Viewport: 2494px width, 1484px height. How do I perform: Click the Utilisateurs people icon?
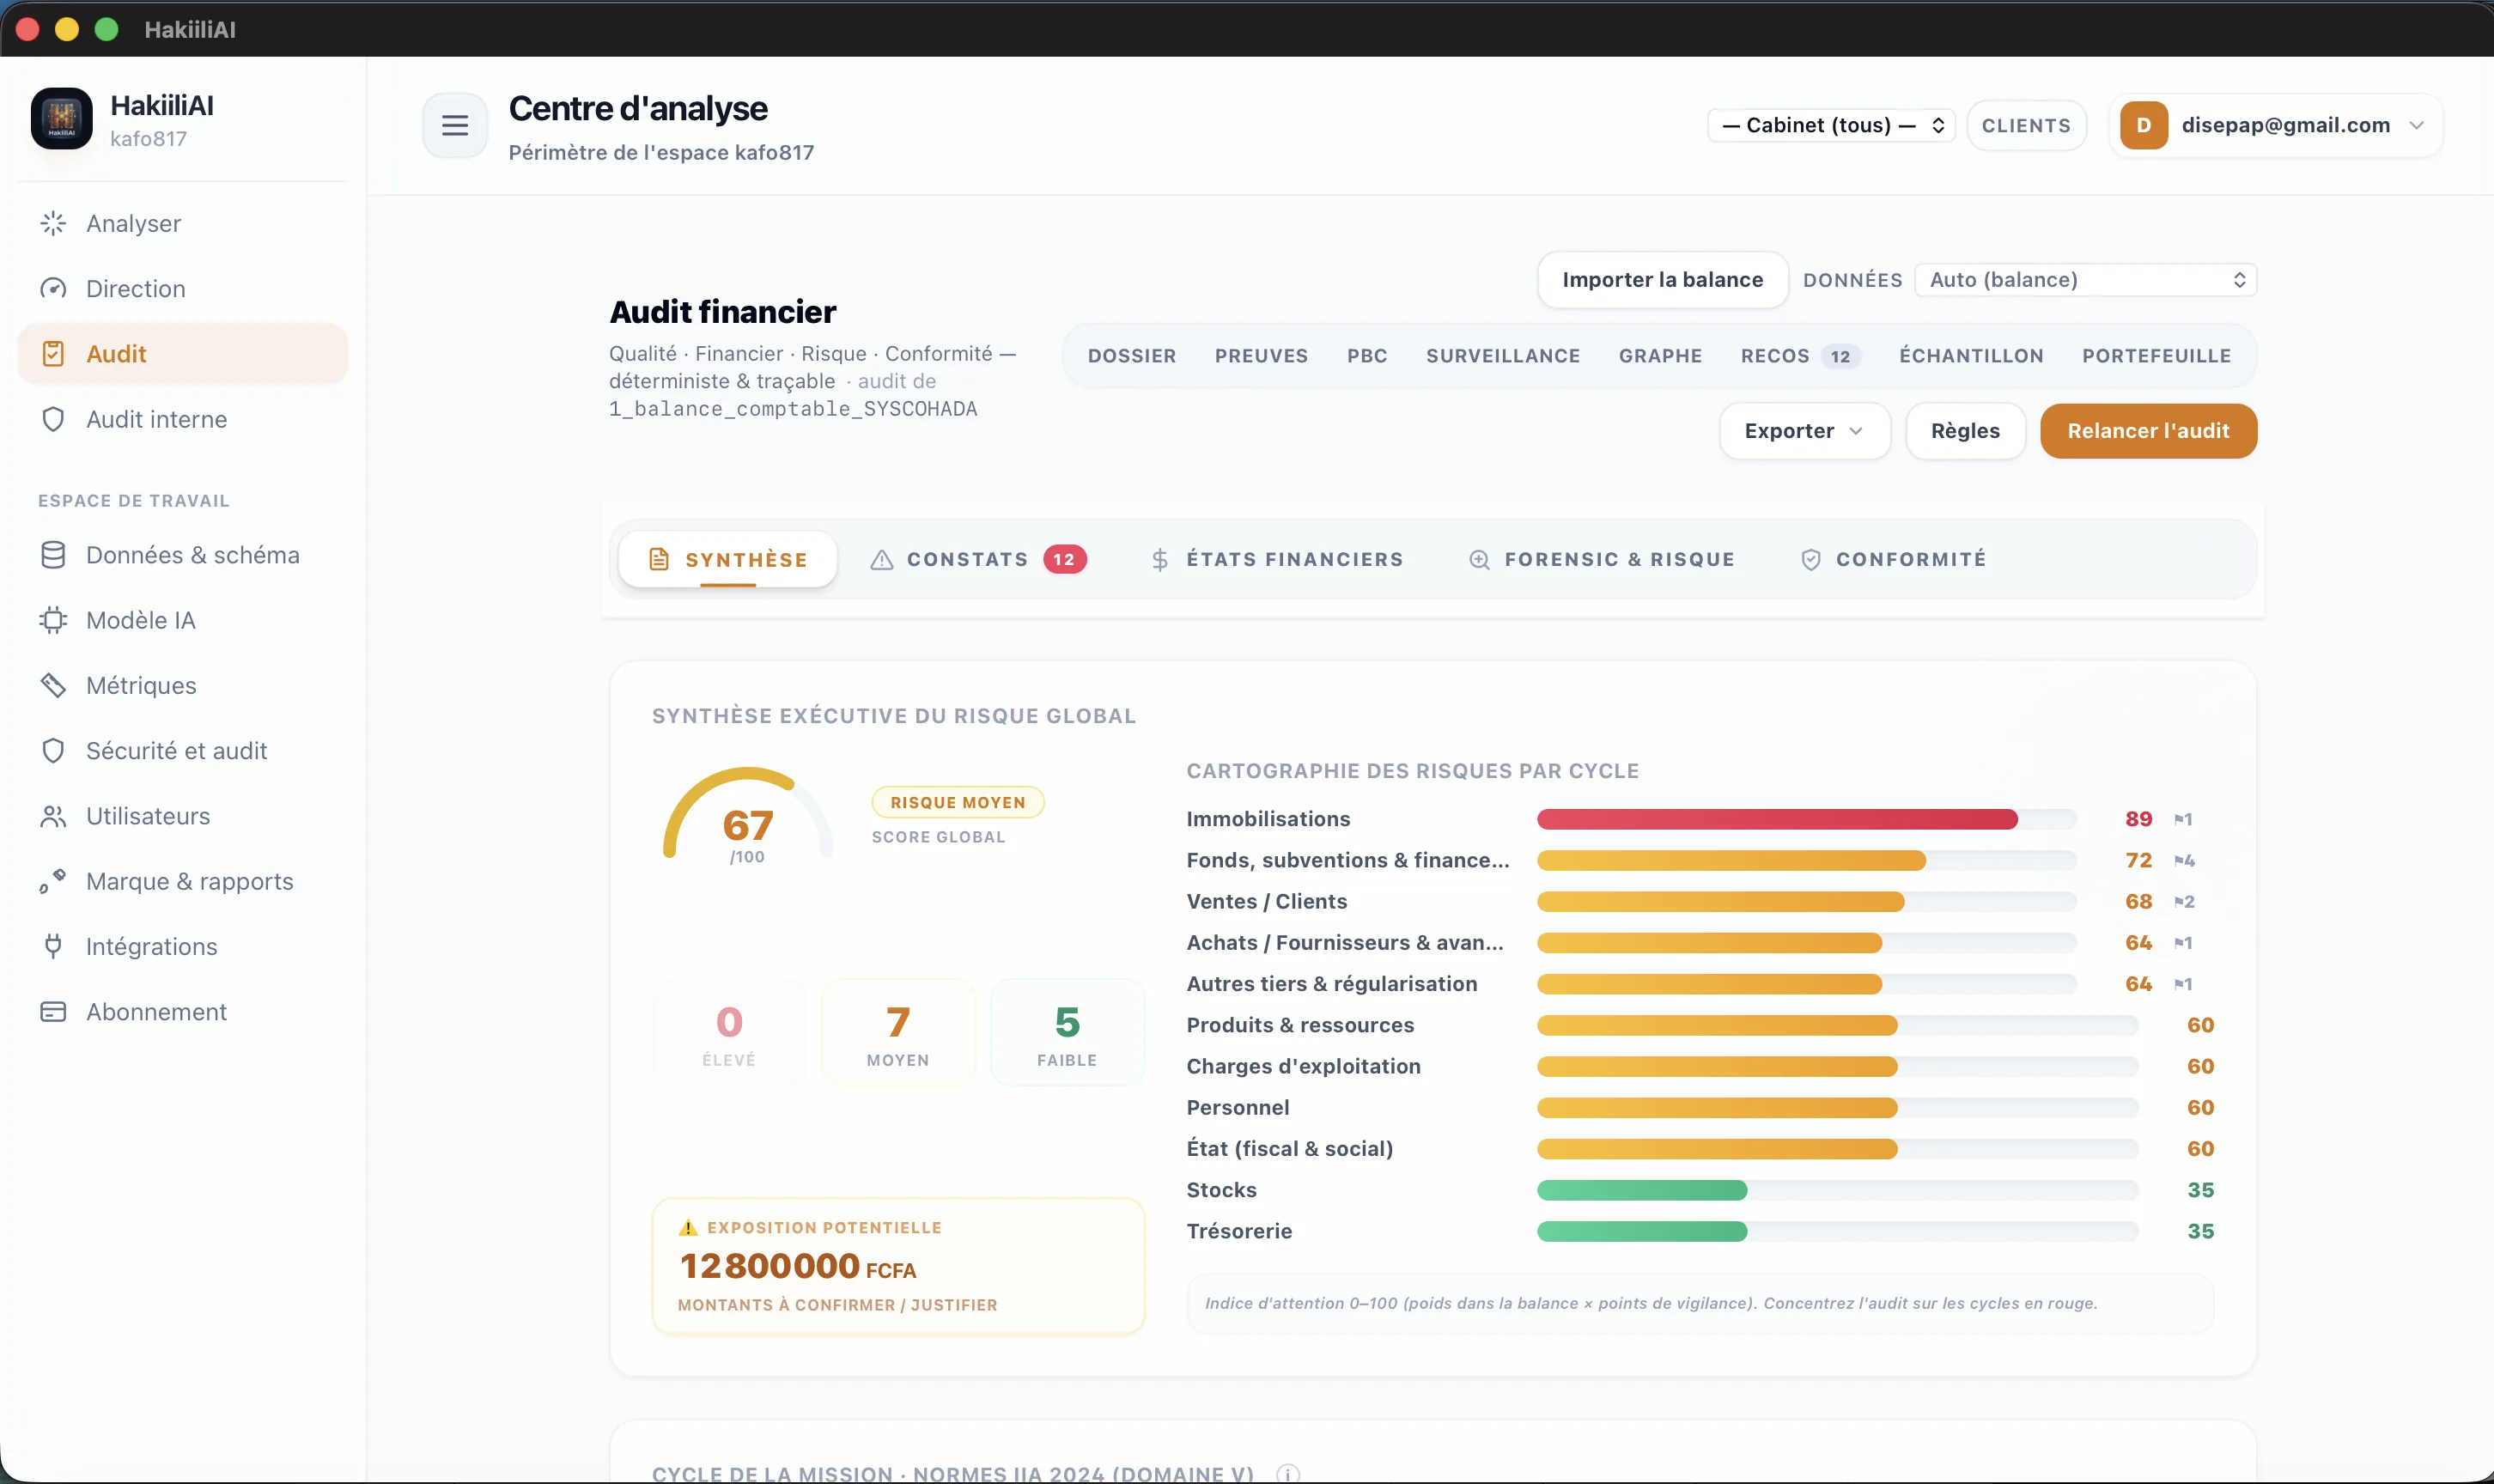(x=53, y=816)
